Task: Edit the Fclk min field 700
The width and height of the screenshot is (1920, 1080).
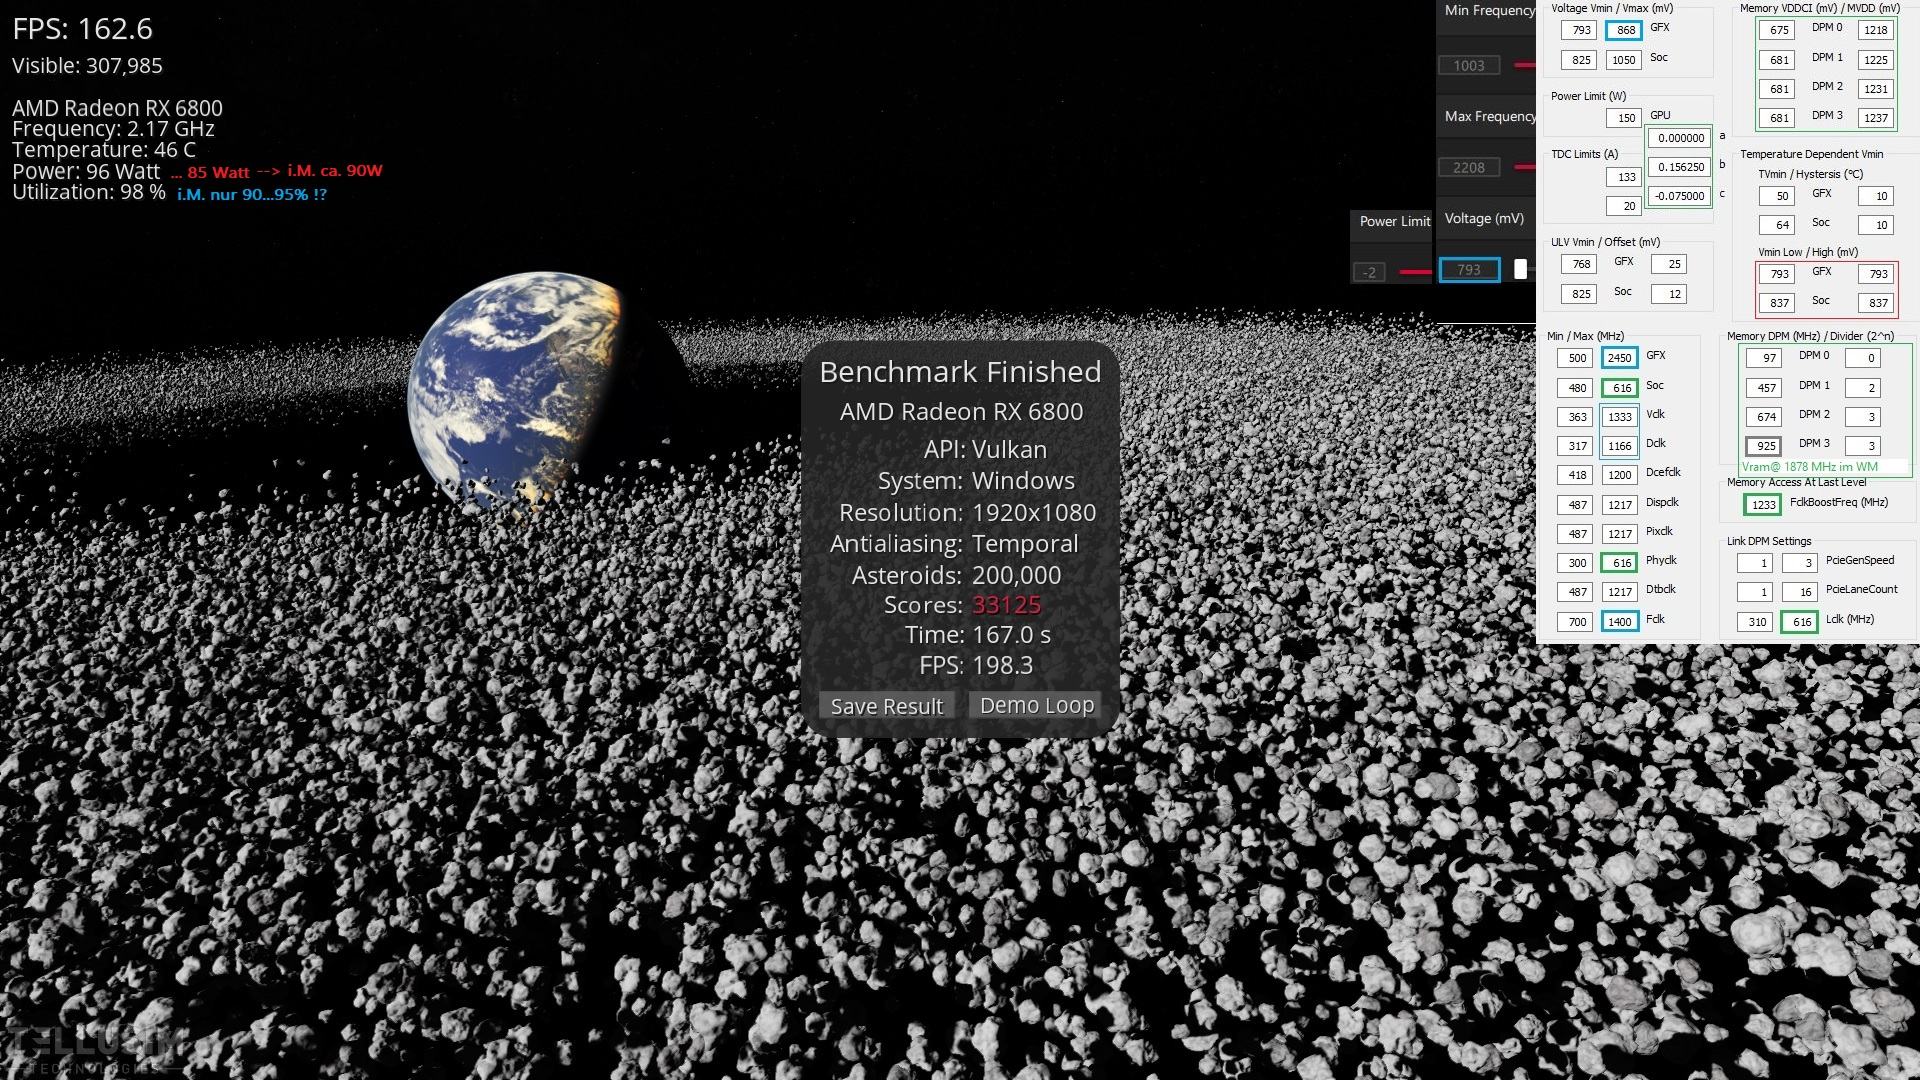Action: [x=1574, y=622]
